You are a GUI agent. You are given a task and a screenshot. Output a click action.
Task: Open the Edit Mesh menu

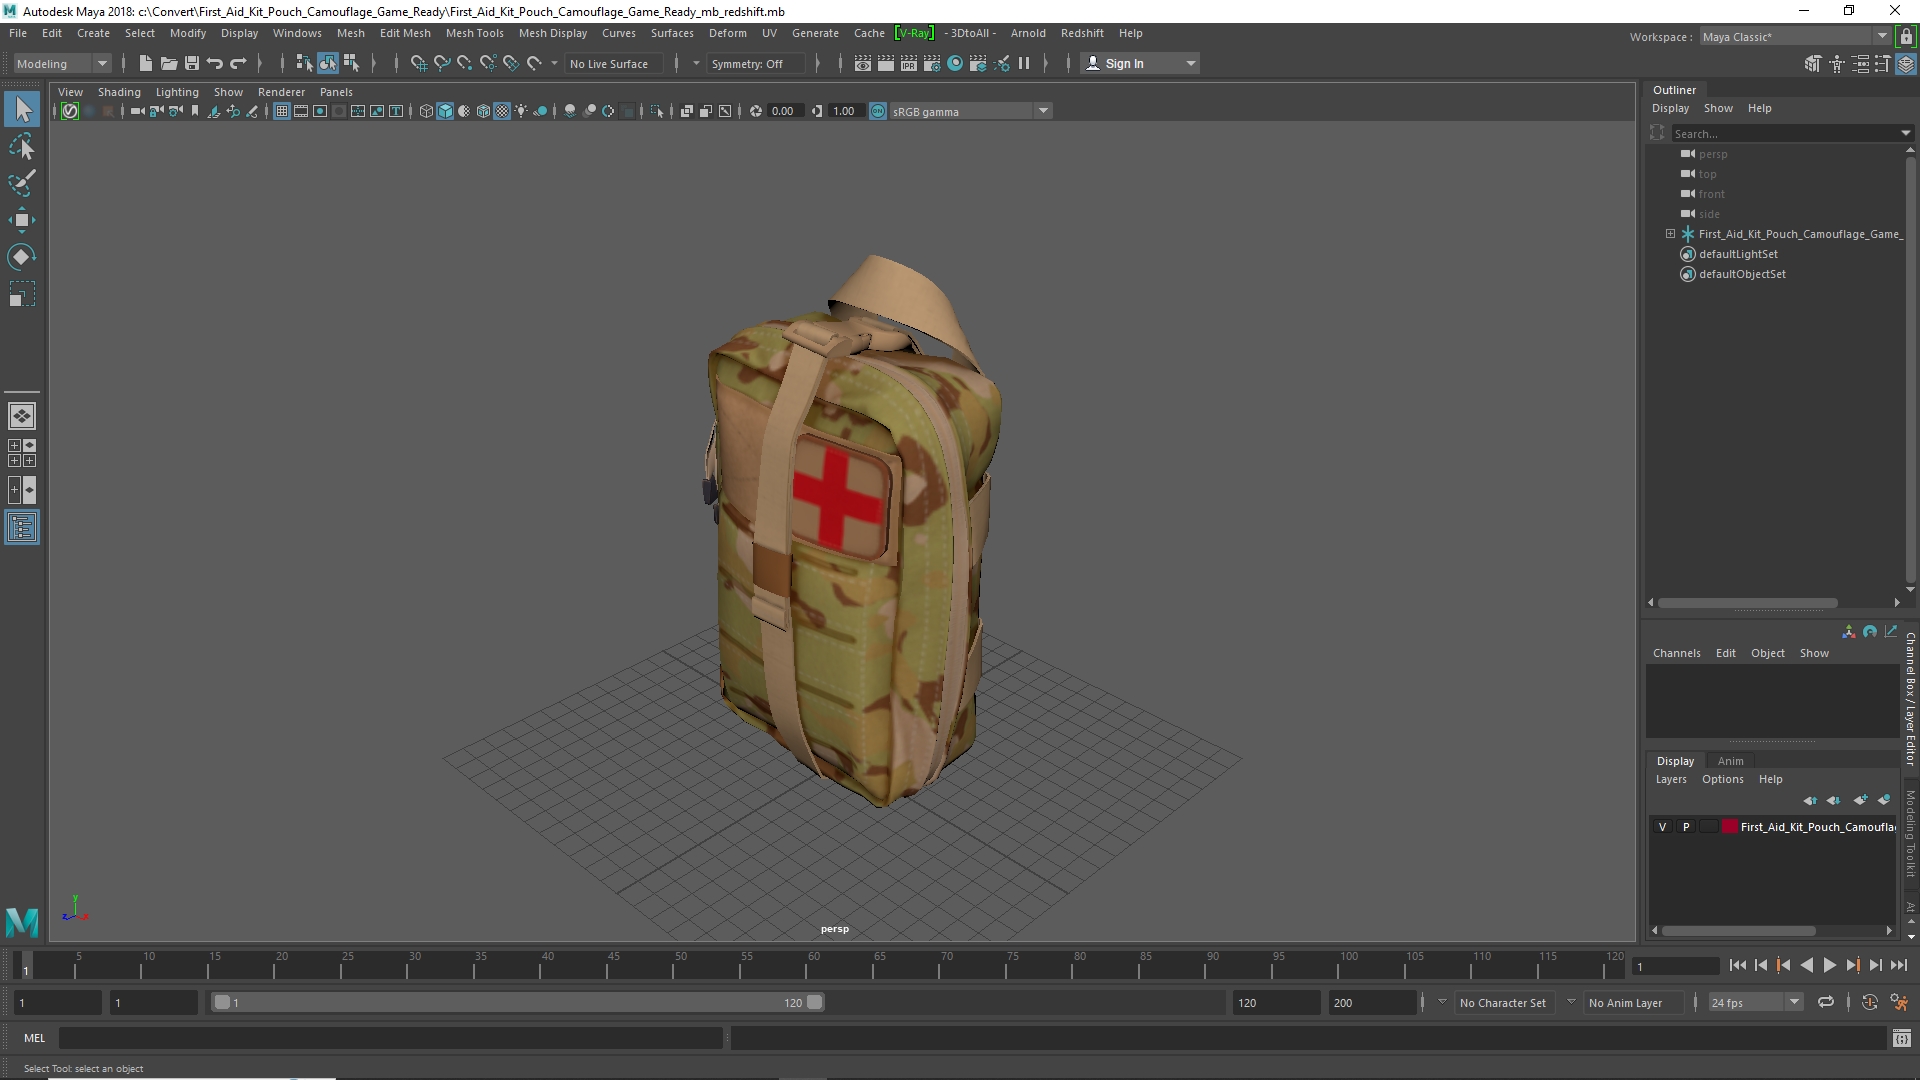pos(404,33)
